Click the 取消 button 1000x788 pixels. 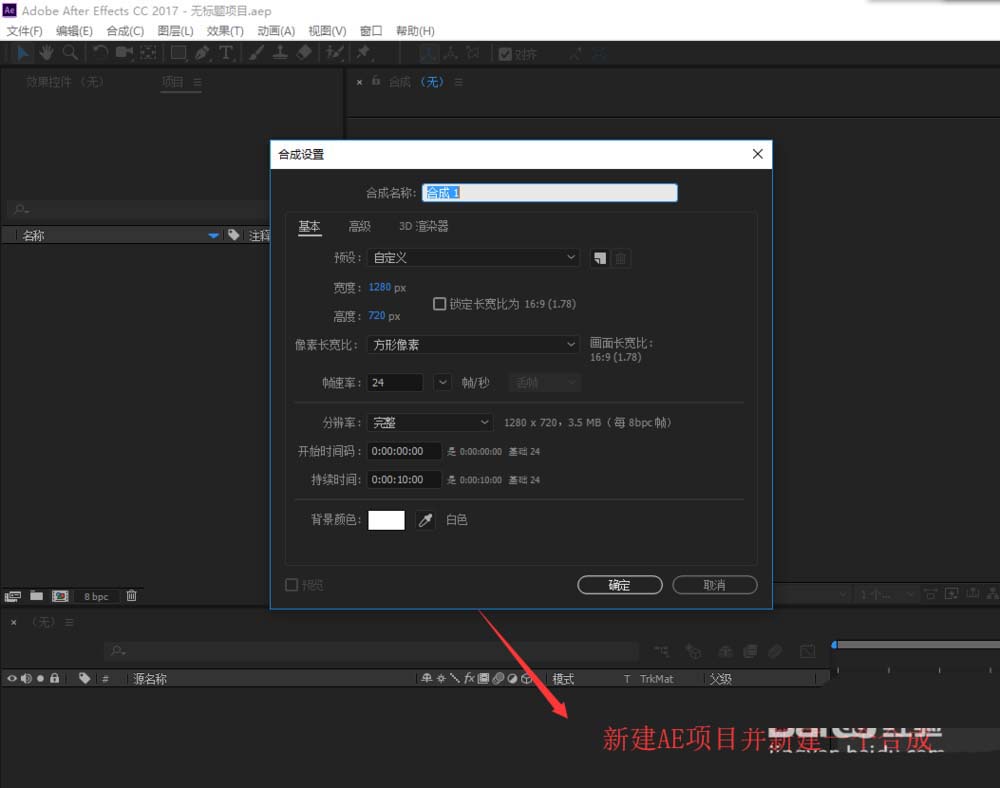pos(714,584)
